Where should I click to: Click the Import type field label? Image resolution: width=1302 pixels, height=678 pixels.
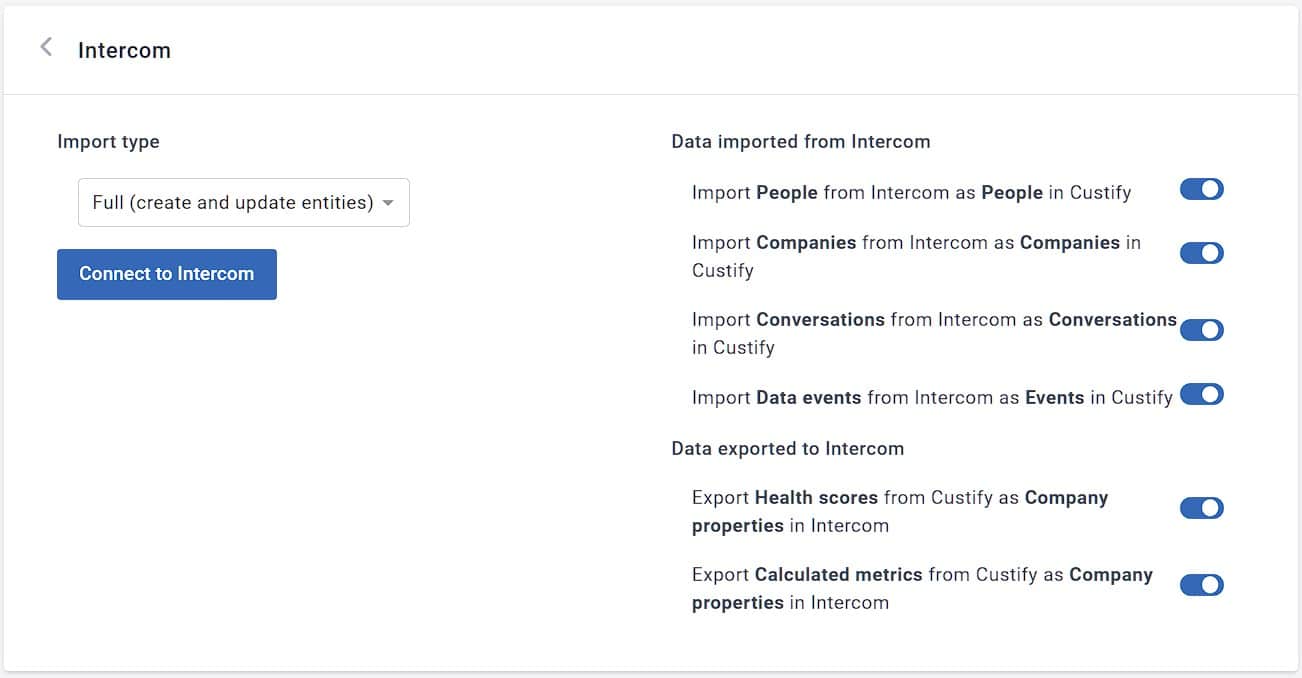(x=108, y=141)
